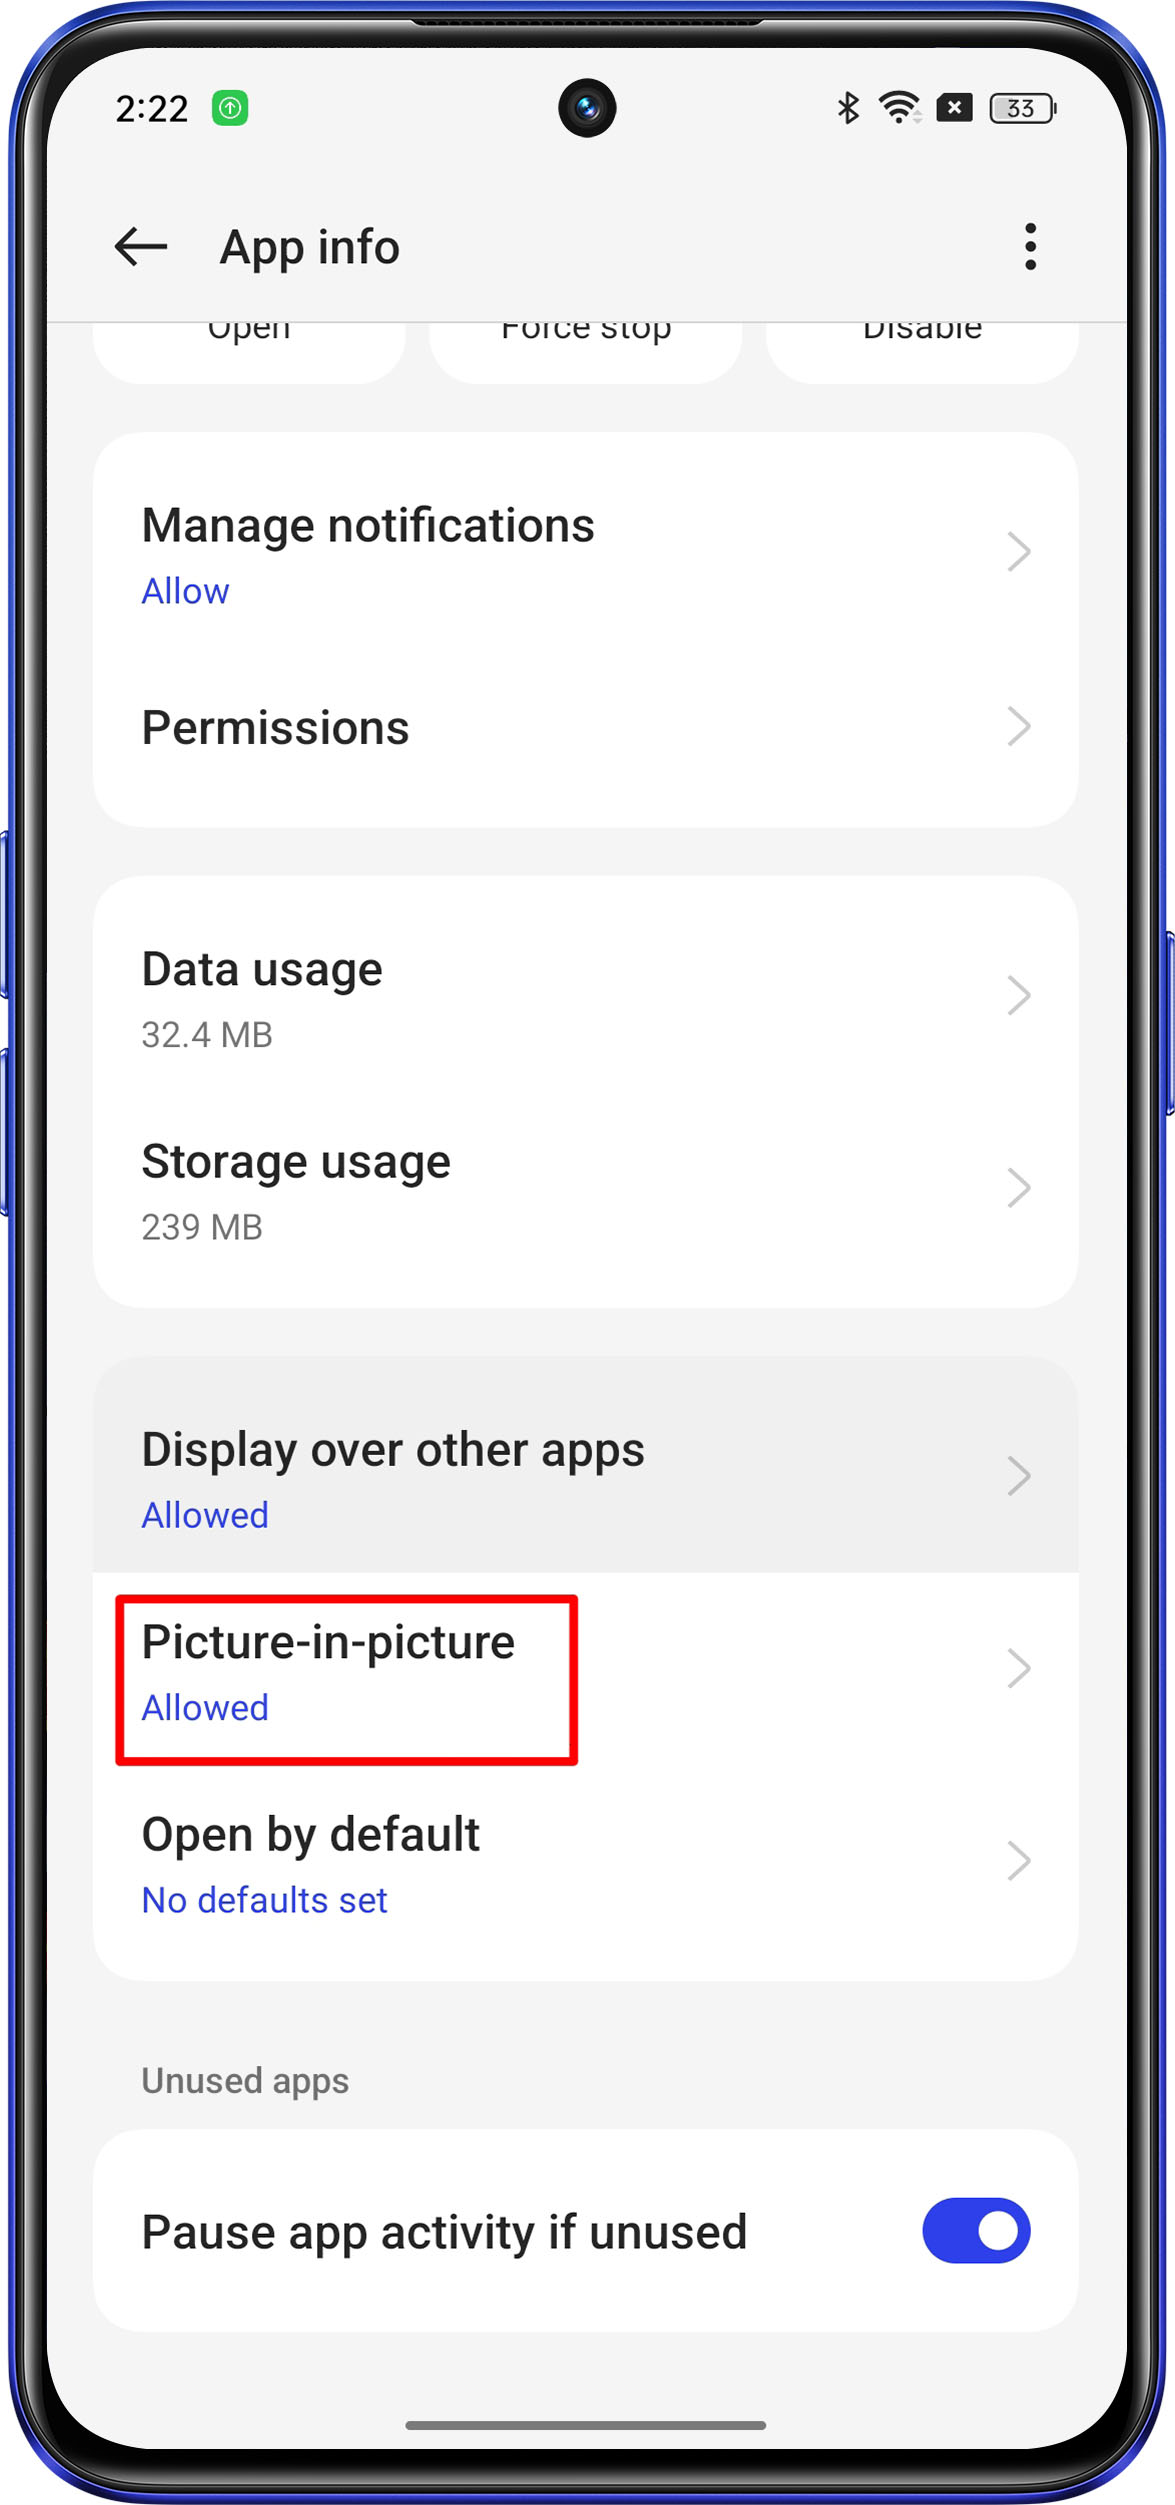Viewport: 1175px width, 2505px height.
Task: Expand Storage usage details
Action: (x=585, y=1188)
